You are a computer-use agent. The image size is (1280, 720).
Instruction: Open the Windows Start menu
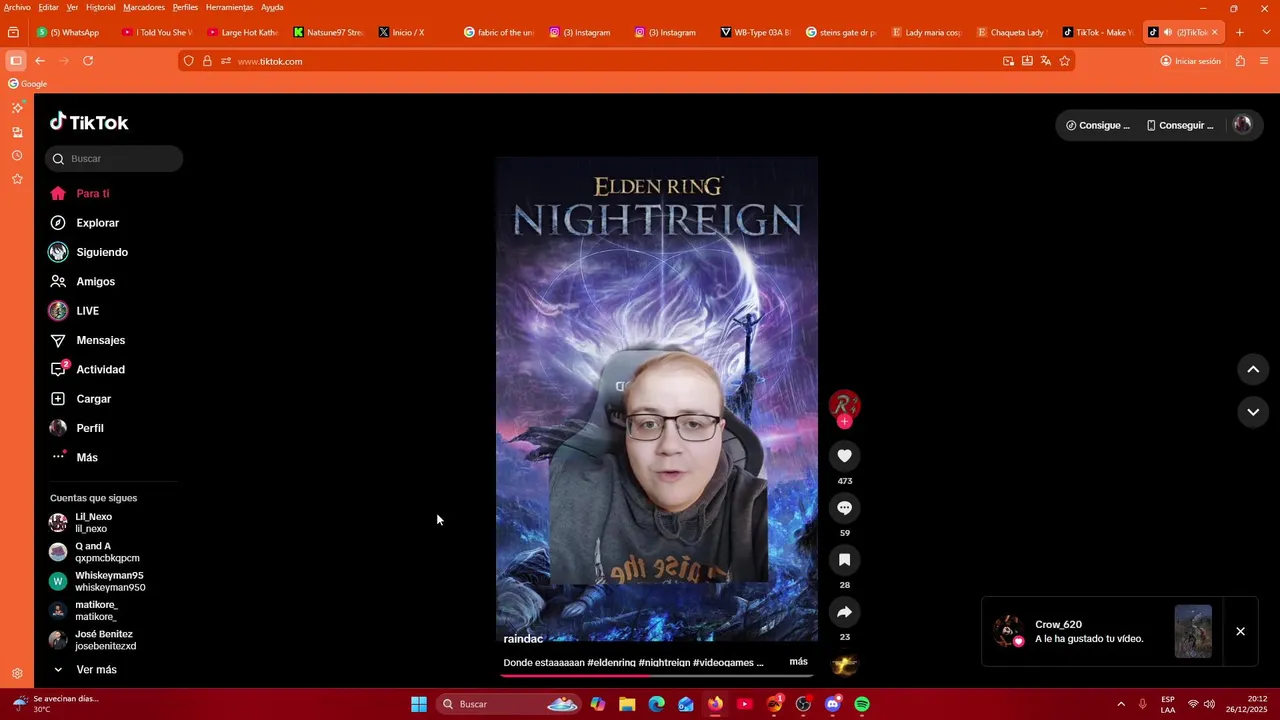[x=418, y=704]
